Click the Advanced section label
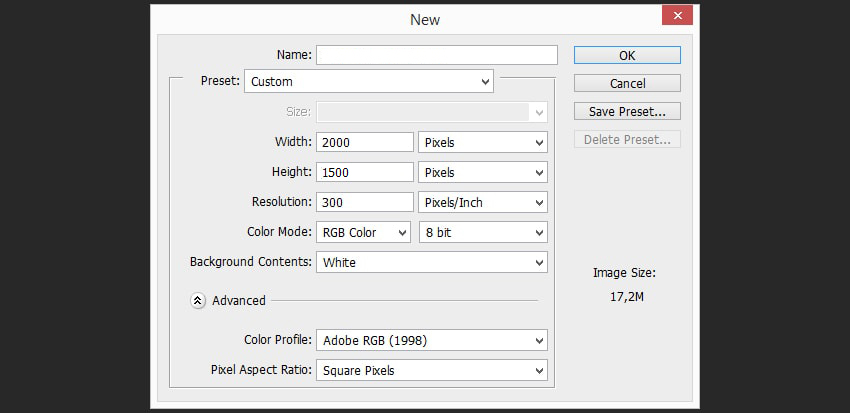Viewport: 850px width, 413px height. click(x=239, y=300)
